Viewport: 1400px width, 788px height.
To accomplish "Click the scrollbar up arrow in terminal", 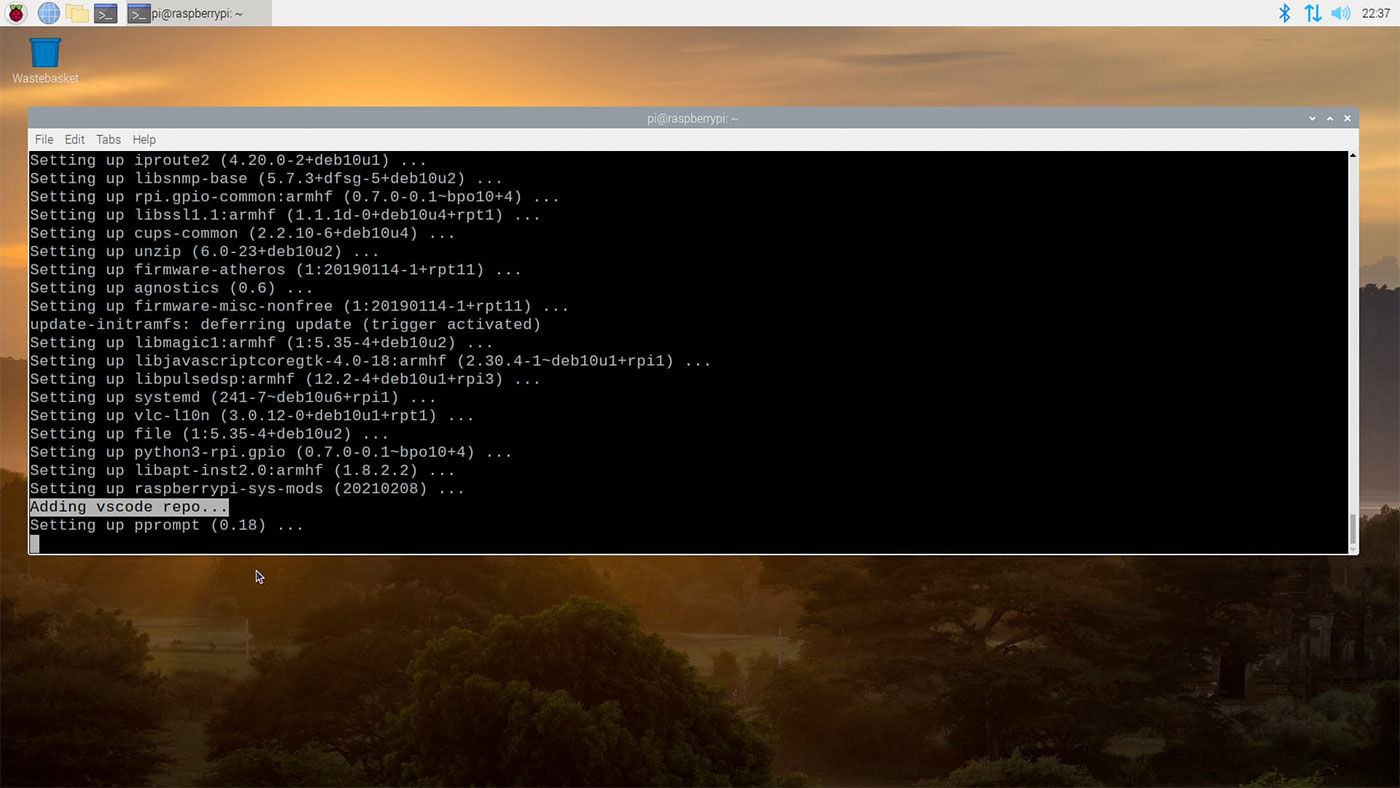I will tap(1353, 156).
